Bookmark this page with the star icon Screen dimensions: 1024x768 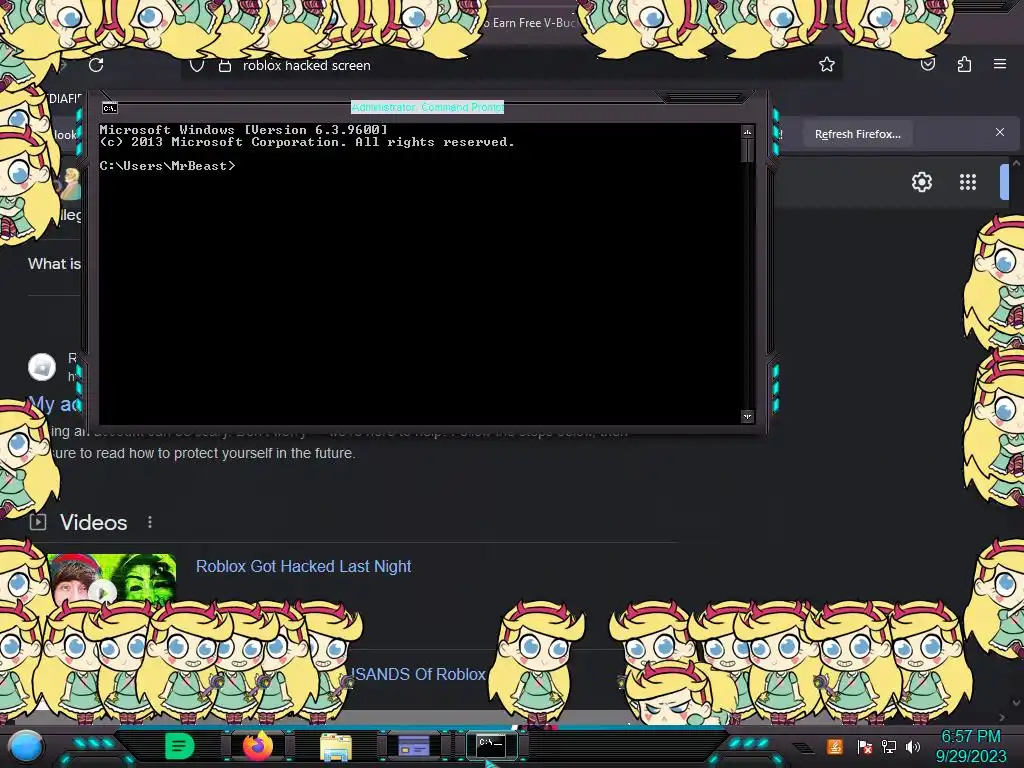(x=827, y=64)
